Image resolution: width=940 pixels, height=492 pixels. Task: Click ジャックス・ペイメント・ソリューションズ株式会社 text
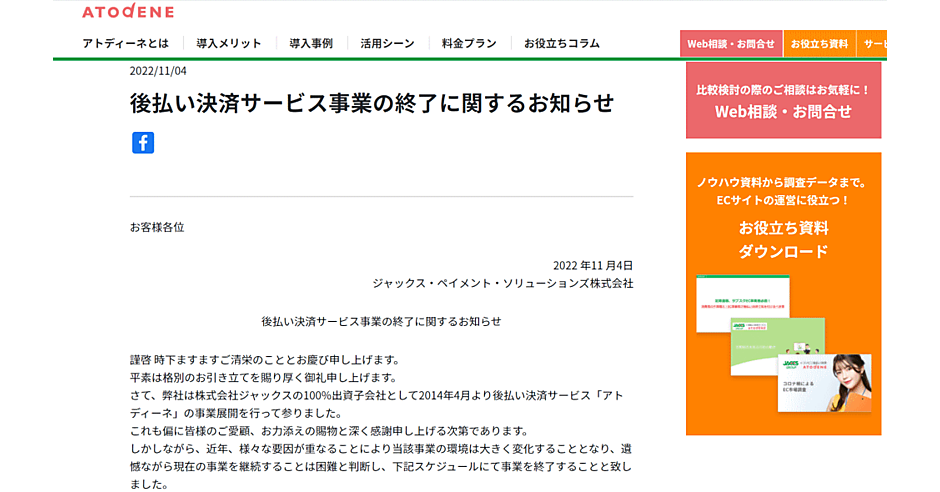coord(502,283)
